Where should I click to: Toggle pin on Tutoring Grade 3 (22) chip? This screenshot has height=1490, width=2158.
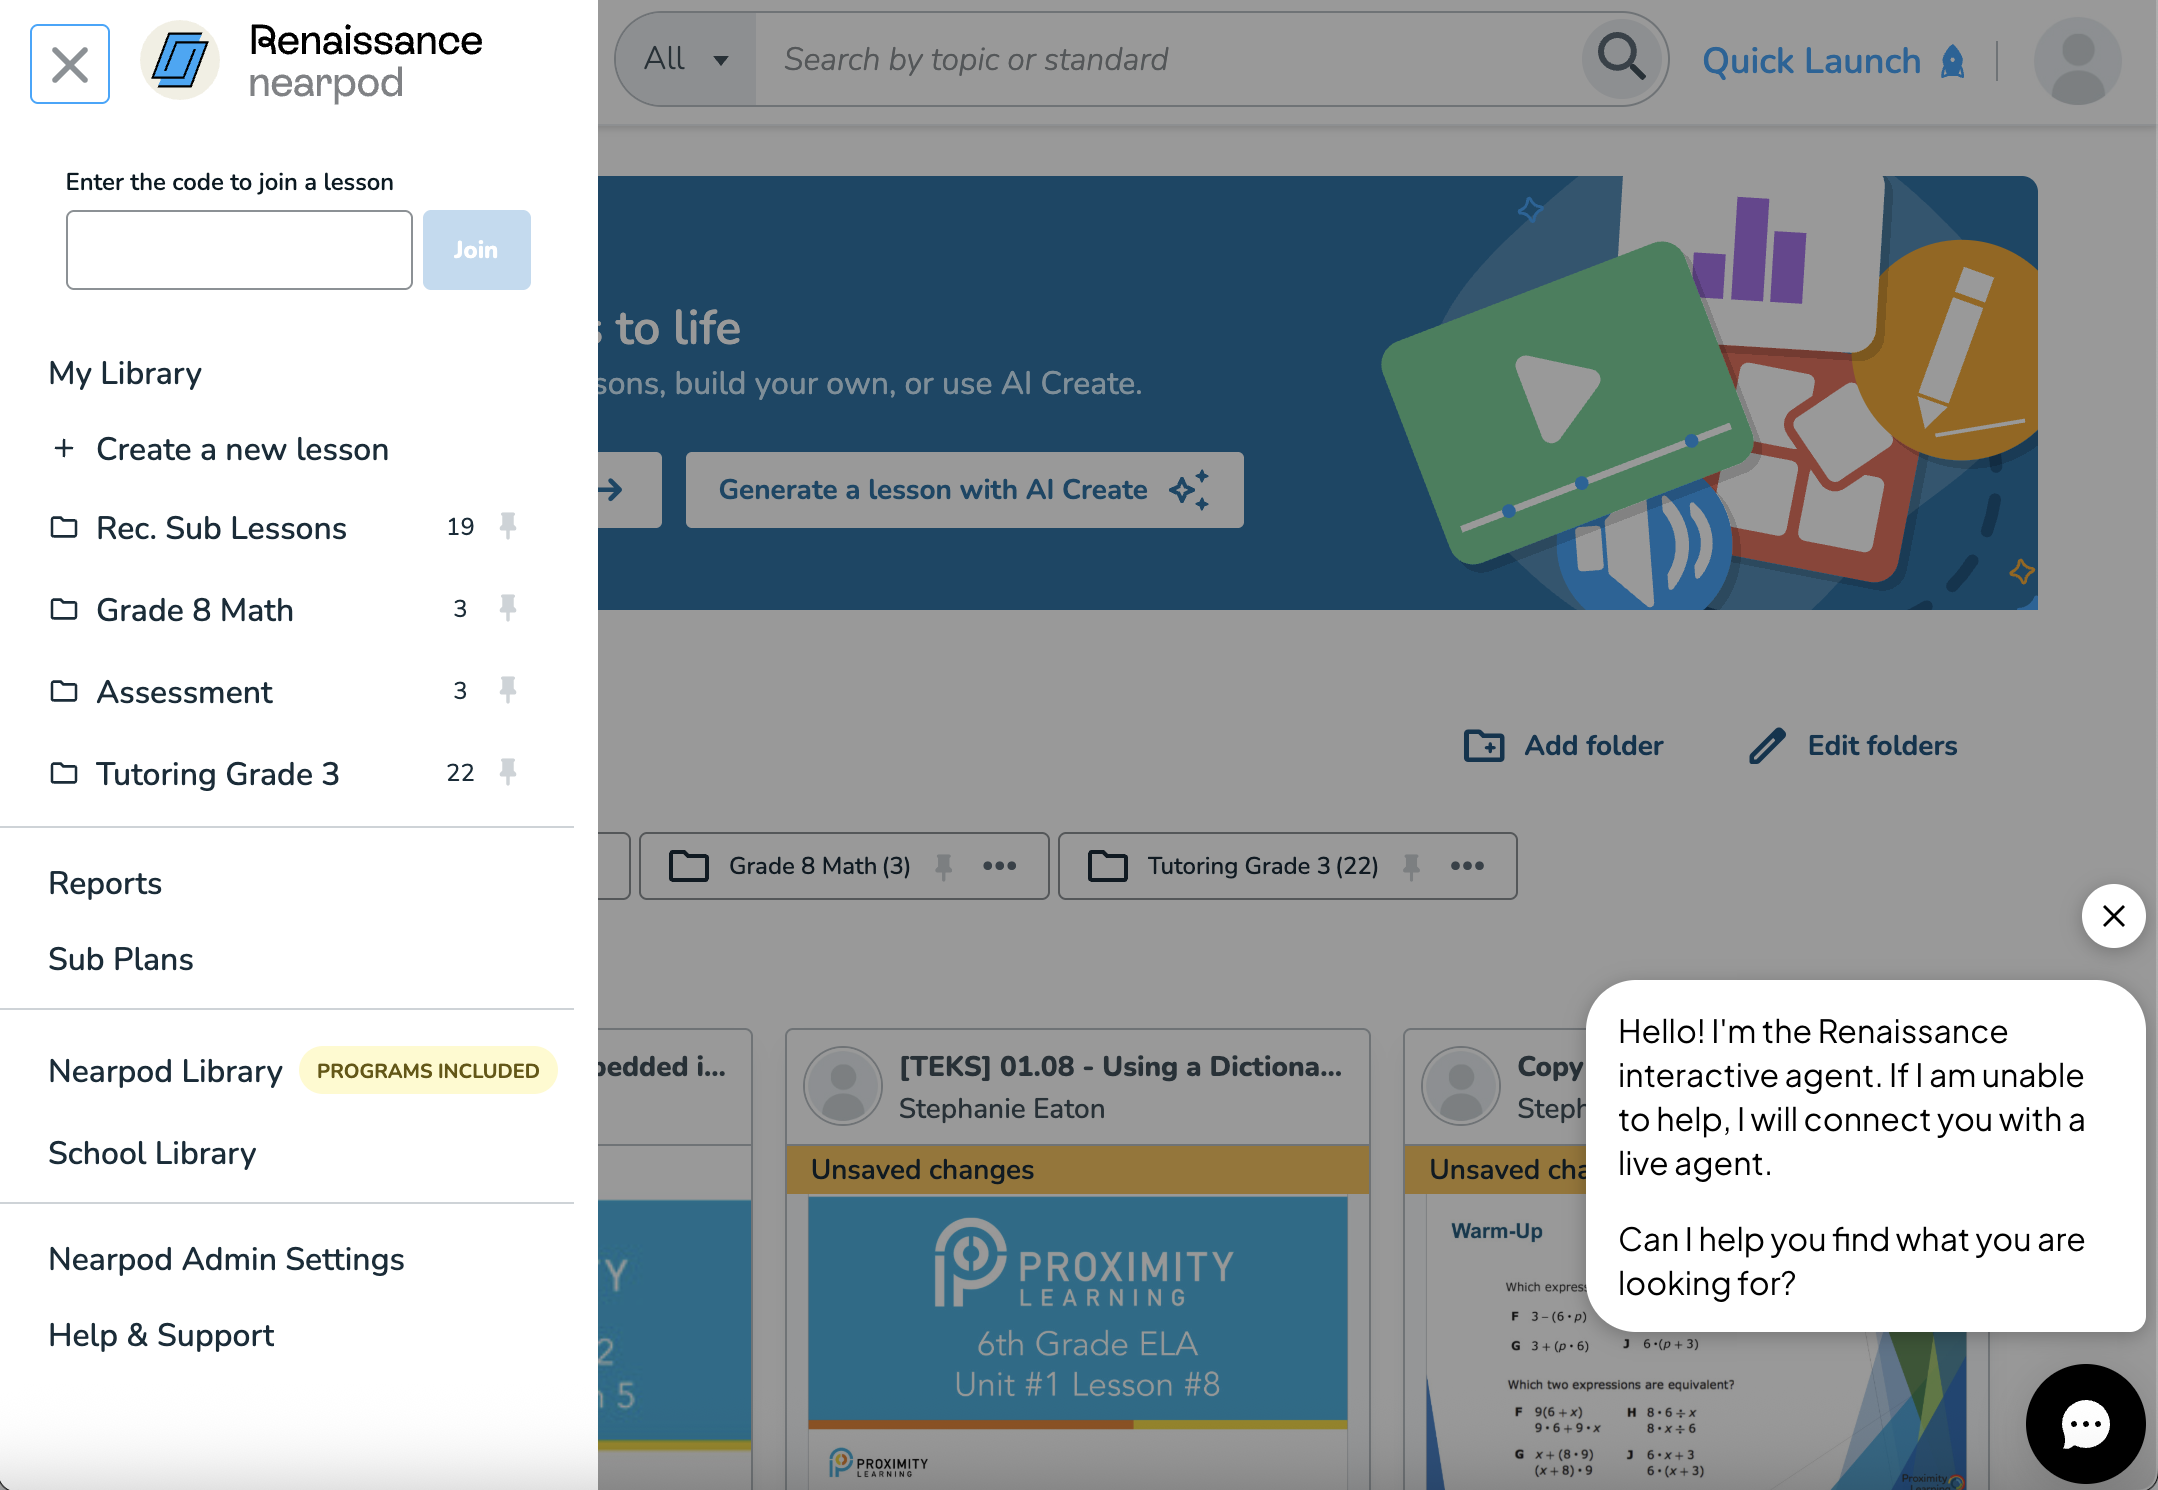coord(1411,865)
